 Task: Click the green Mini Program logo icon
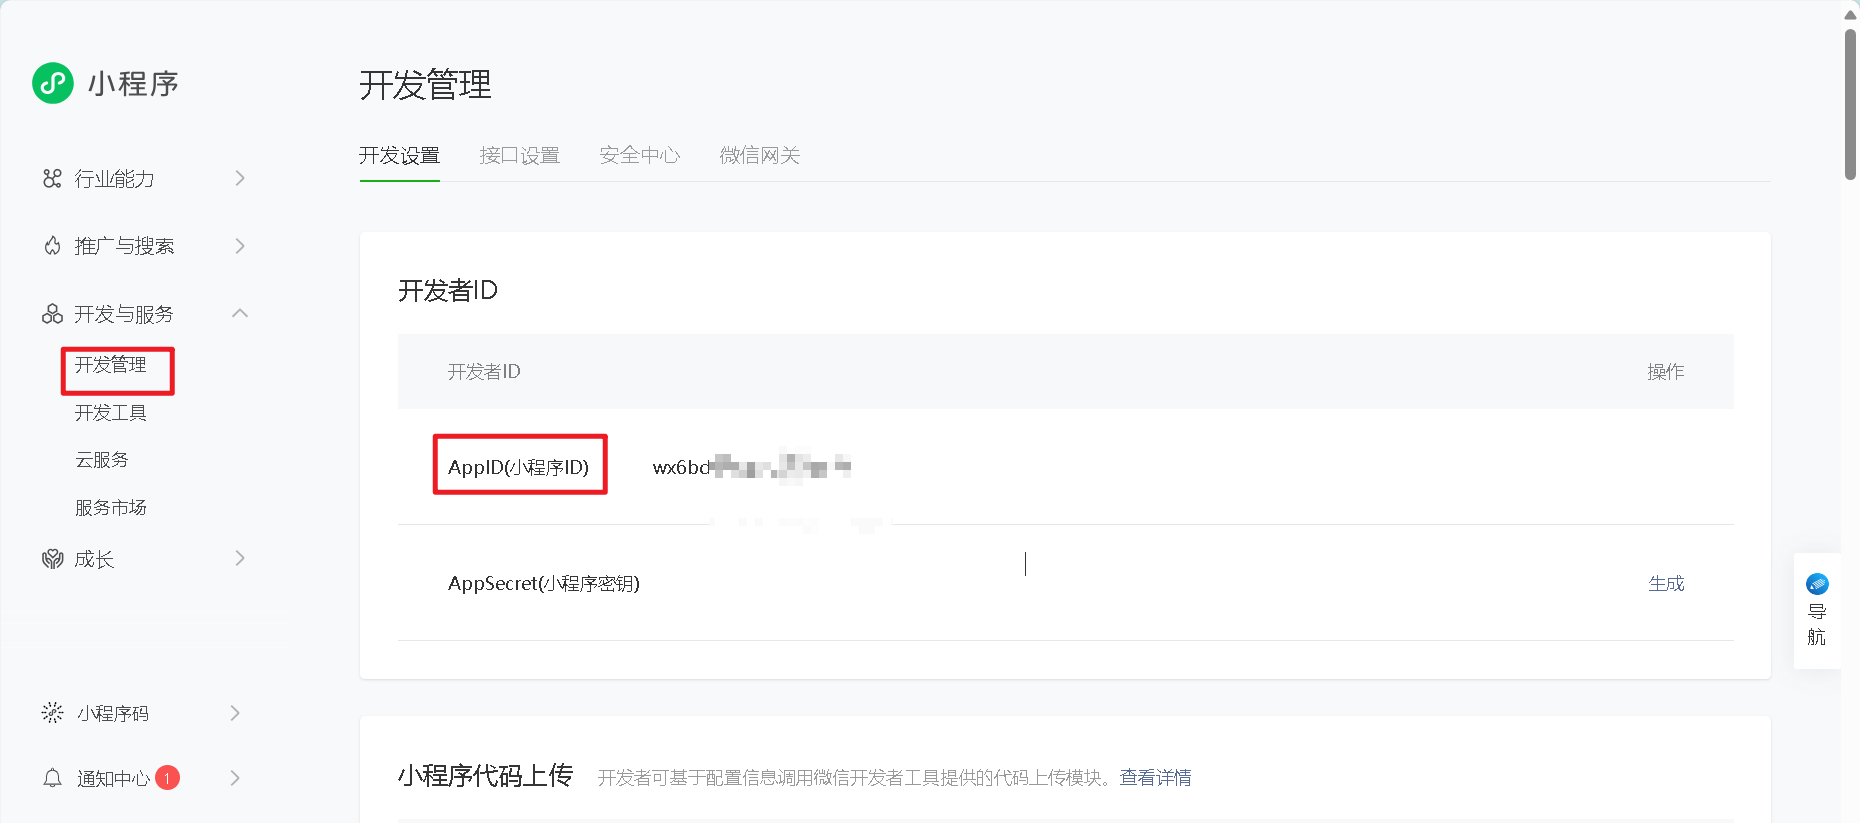(53, 83)
